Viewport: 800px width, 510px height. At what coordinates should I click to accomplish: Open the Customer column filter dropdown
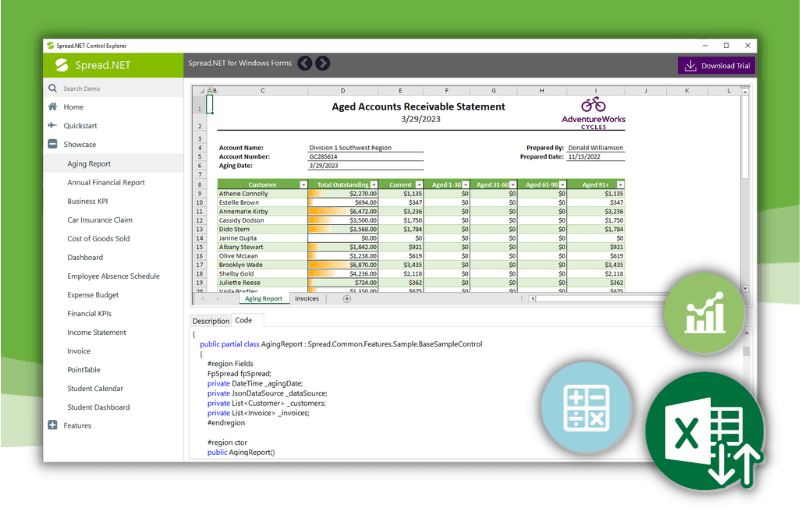point(303,185)
